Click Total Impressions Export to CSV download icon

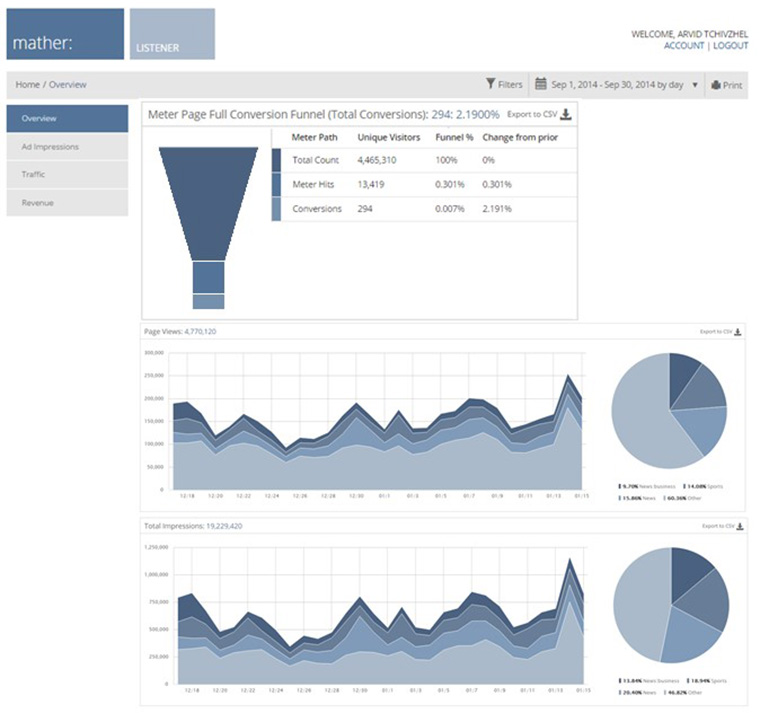(740, 526)
